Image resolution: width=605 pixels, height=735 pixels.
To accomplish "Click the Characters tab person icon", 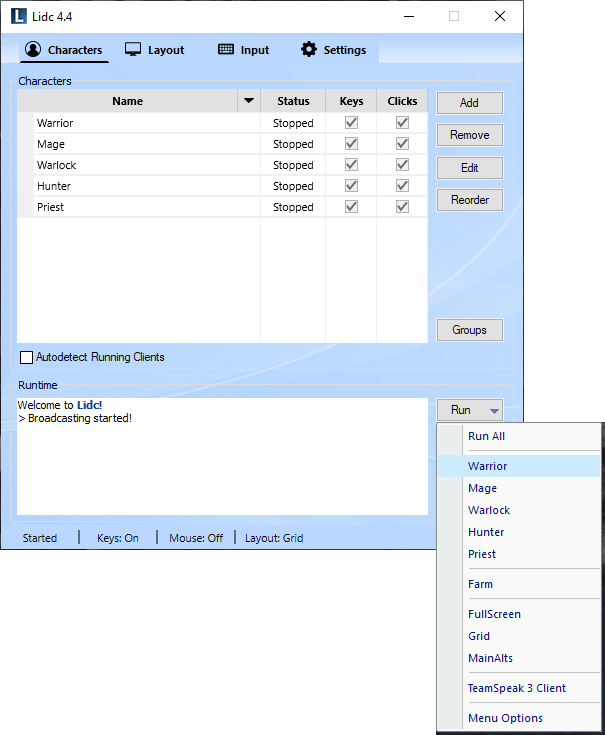I will 33,50.
